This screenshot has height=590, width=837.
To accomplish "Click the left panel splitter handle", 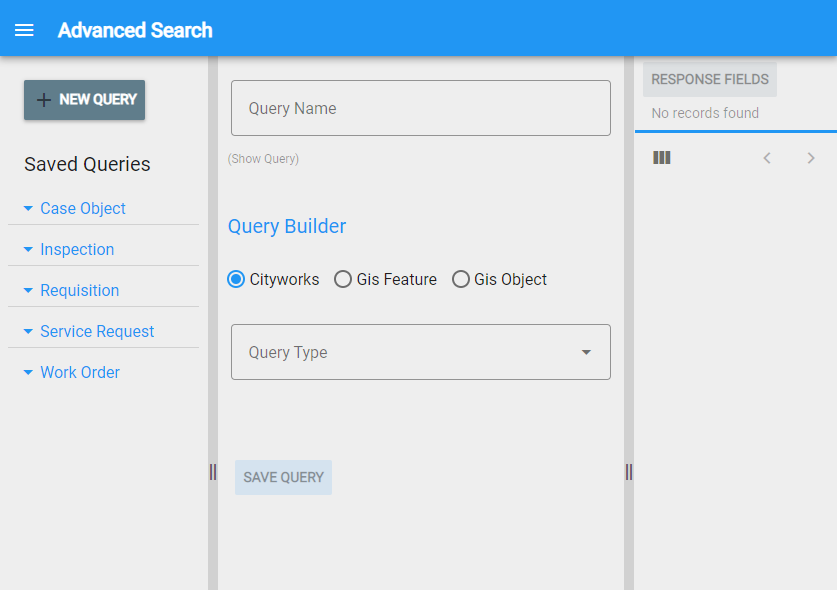I will (213, 472).
